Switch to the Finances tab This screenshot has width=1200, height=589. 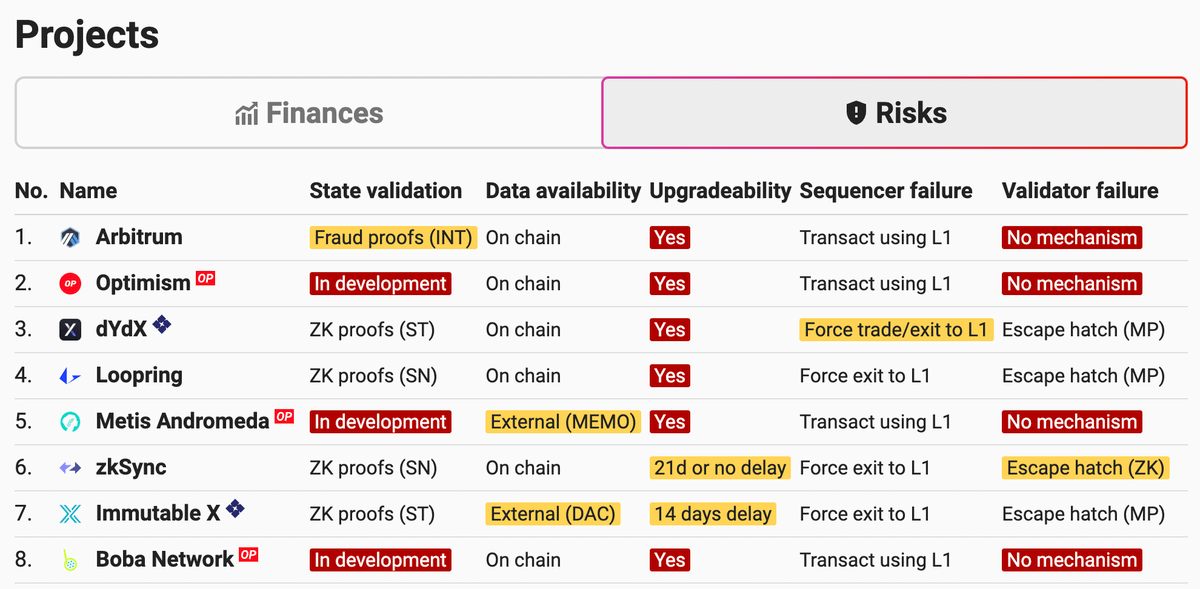click(309, 113)
